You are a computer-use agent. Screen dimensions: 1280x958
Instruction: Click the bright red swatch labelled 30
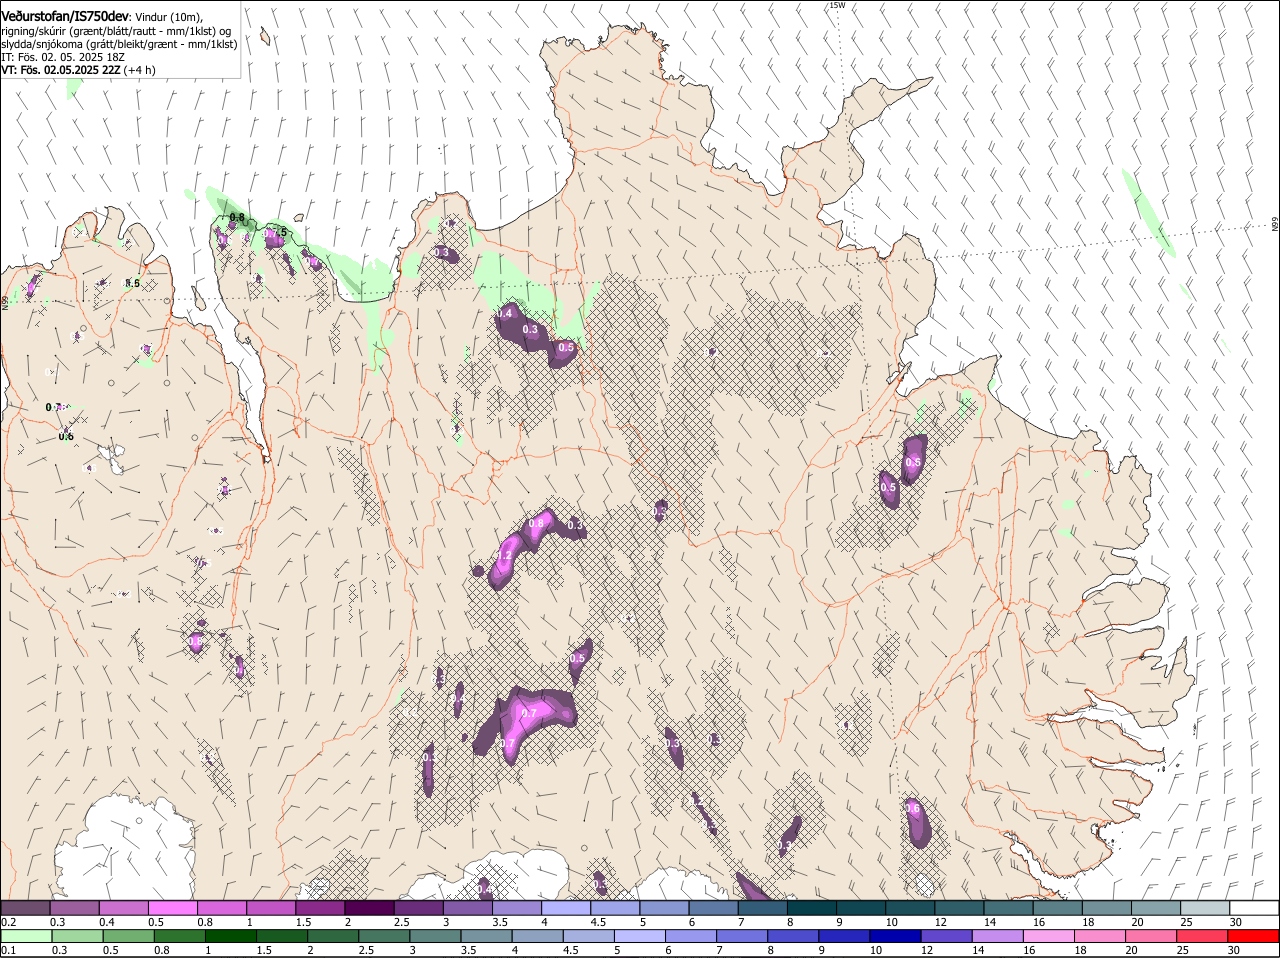click(x=1254, y=936)
